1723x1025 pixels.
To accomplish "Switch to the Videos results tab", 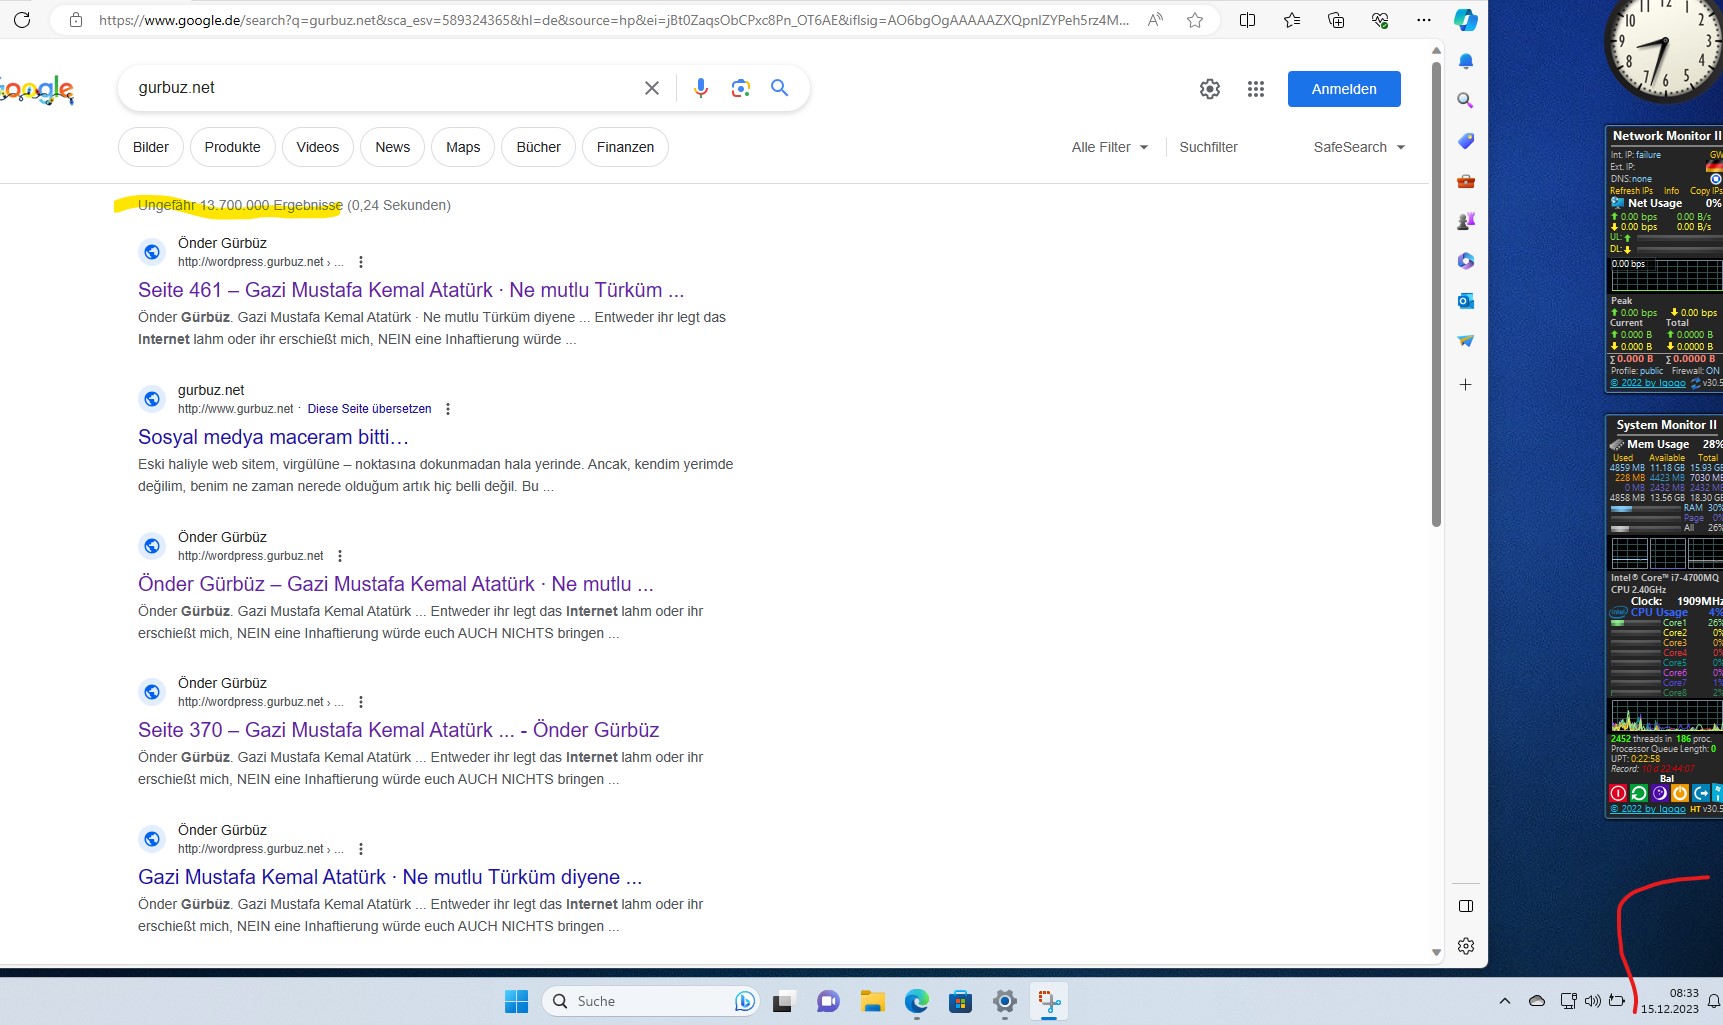I will (x=318, y=147).
